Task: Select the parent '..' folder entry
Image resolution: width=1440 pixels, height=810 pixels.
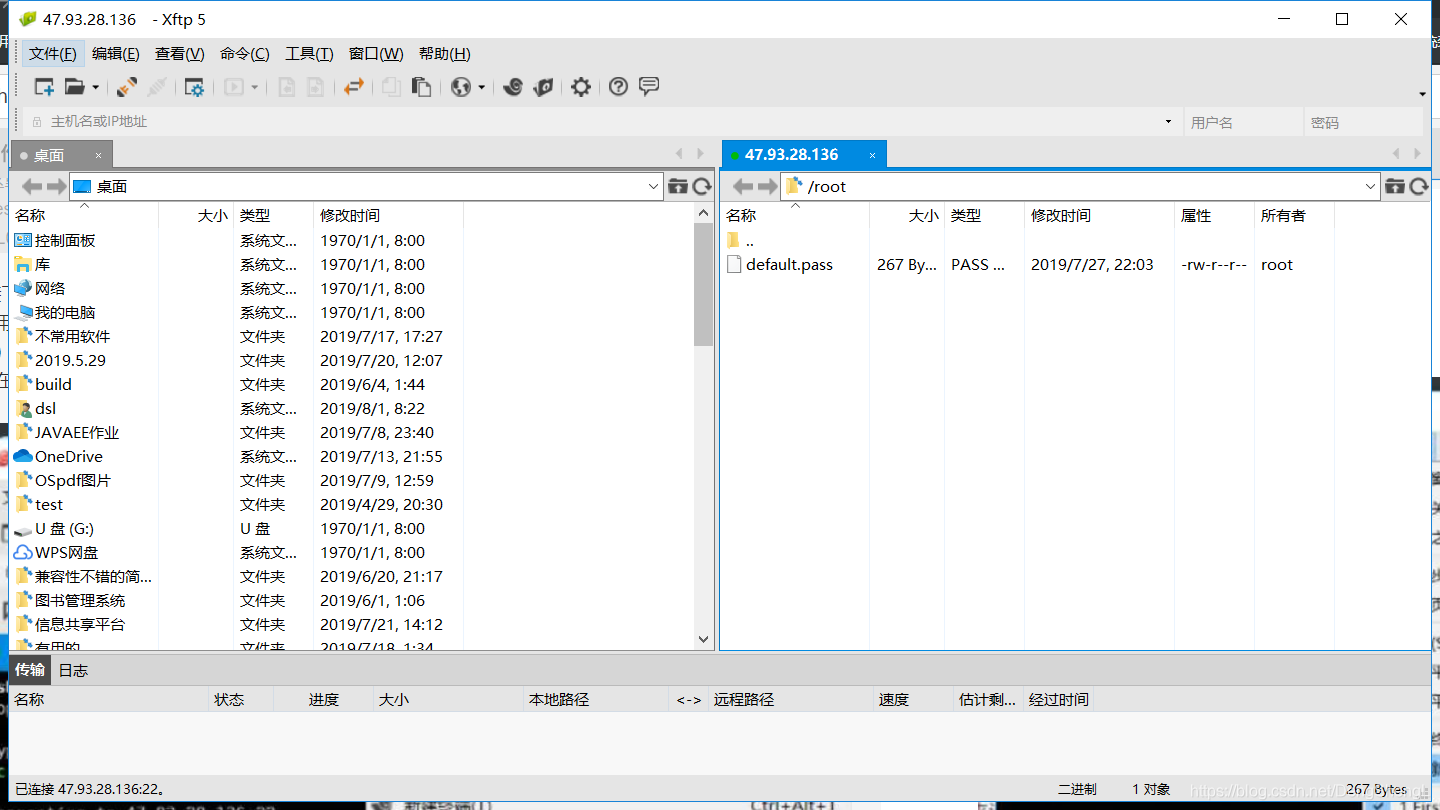Action: tap(749, 241)
